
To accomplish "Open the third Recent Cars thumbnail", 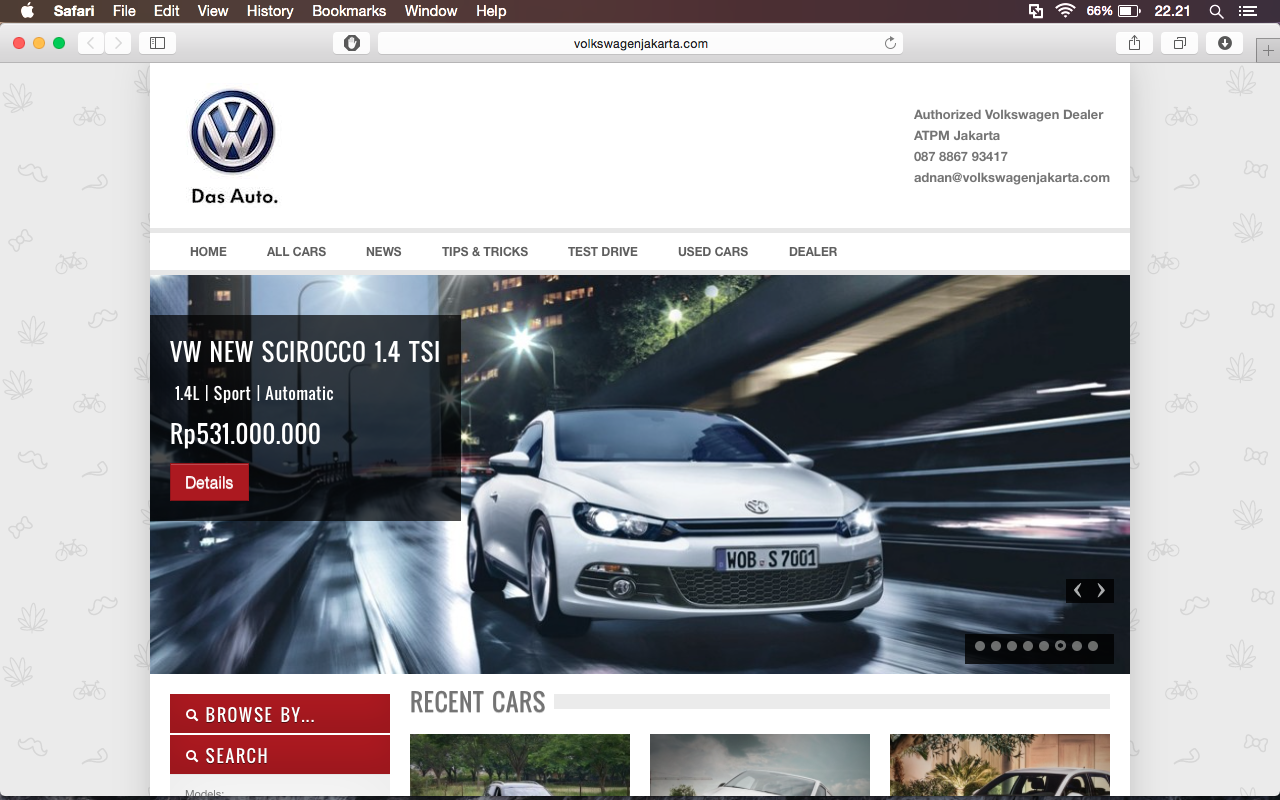I will [1000, 766].
